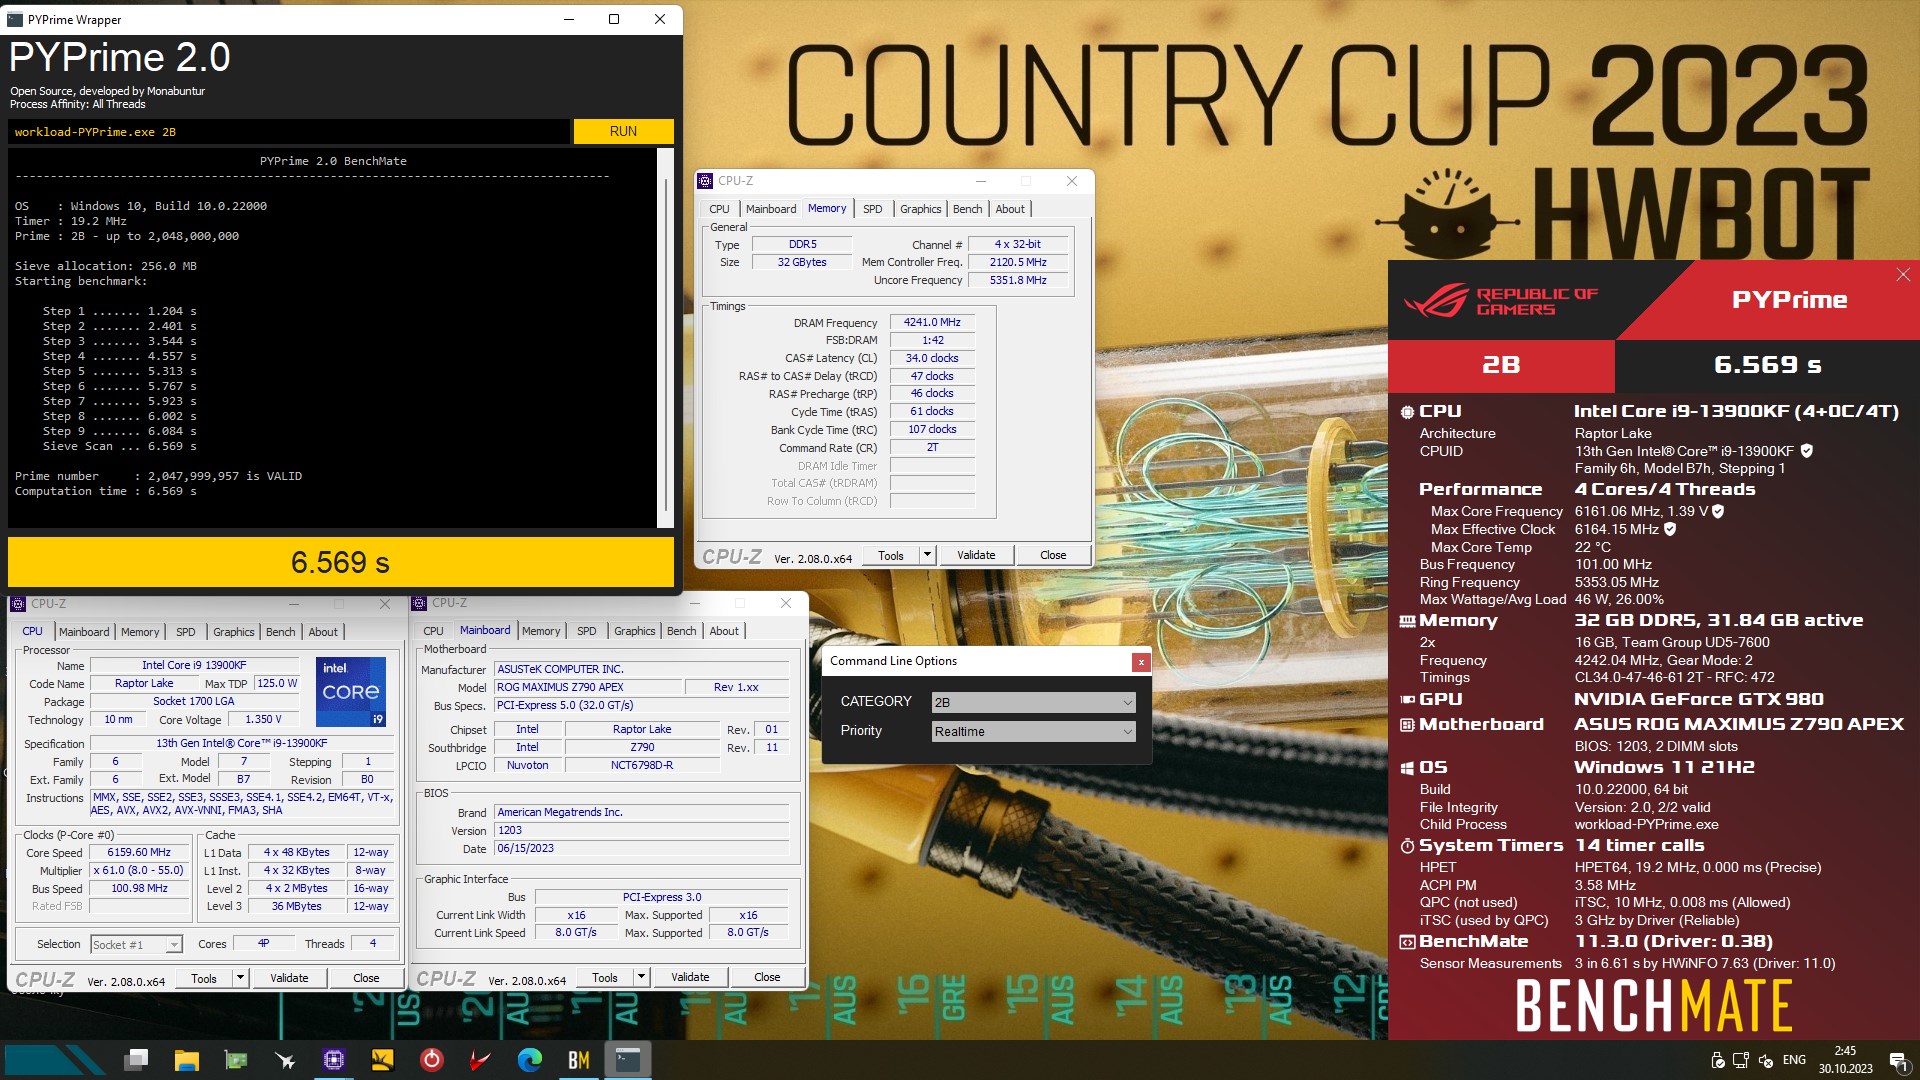Click the yellow 6.569 s result bar
This screenshot has width=1920, height=1080.
(x=340, y=562)
